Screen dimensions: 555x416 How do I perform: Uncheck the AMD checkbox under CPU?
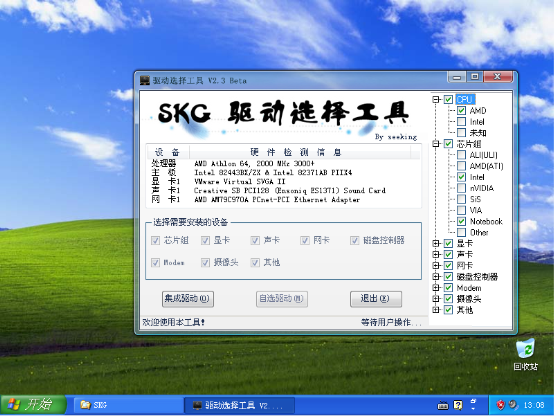click(461, 110)
